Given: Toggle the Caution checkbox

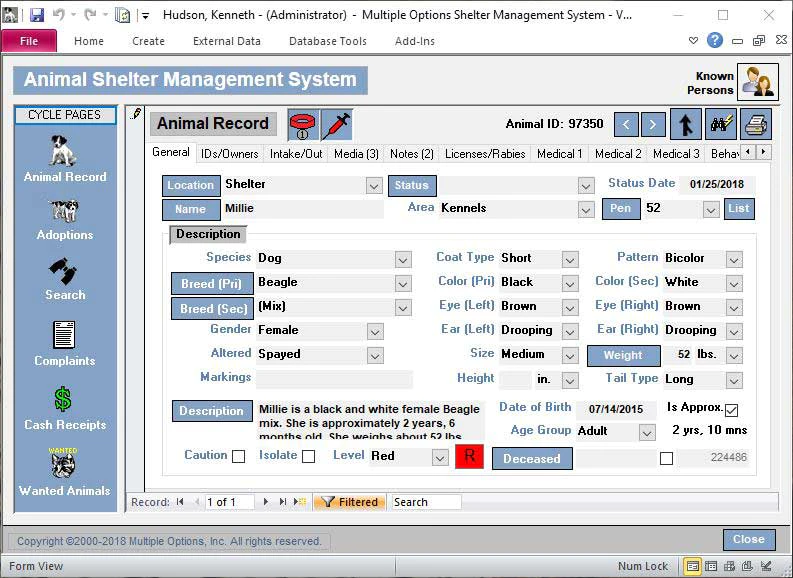Looking at the screenshot, I should click(x=238, y=457).
